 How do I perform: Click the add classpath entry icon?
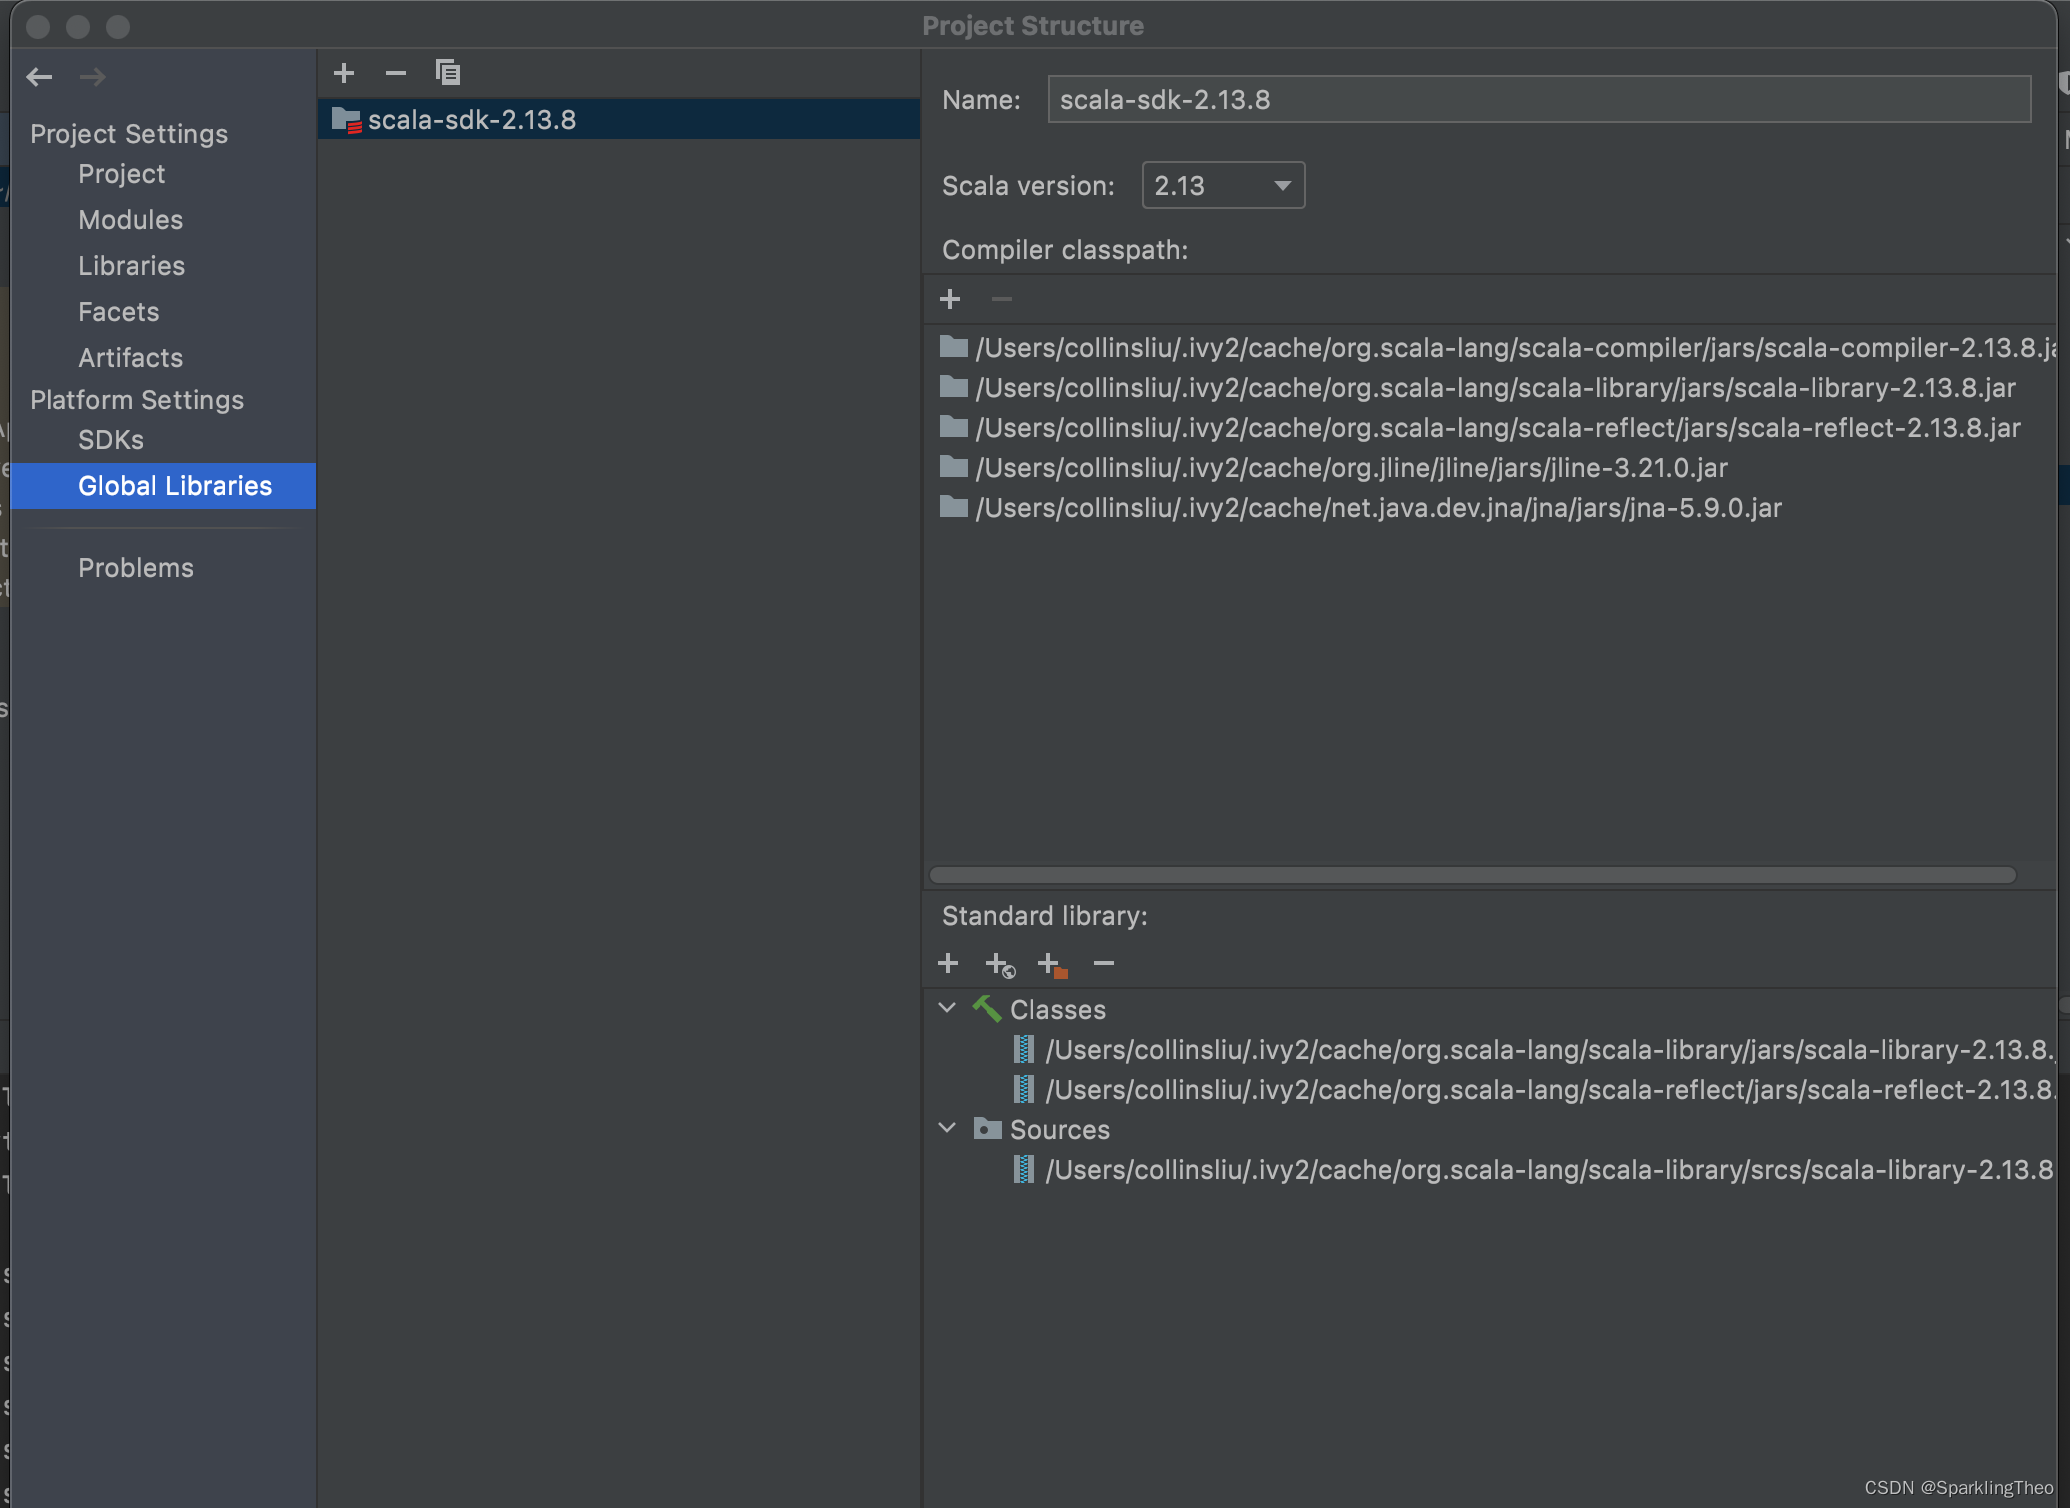tap(950, 299)
